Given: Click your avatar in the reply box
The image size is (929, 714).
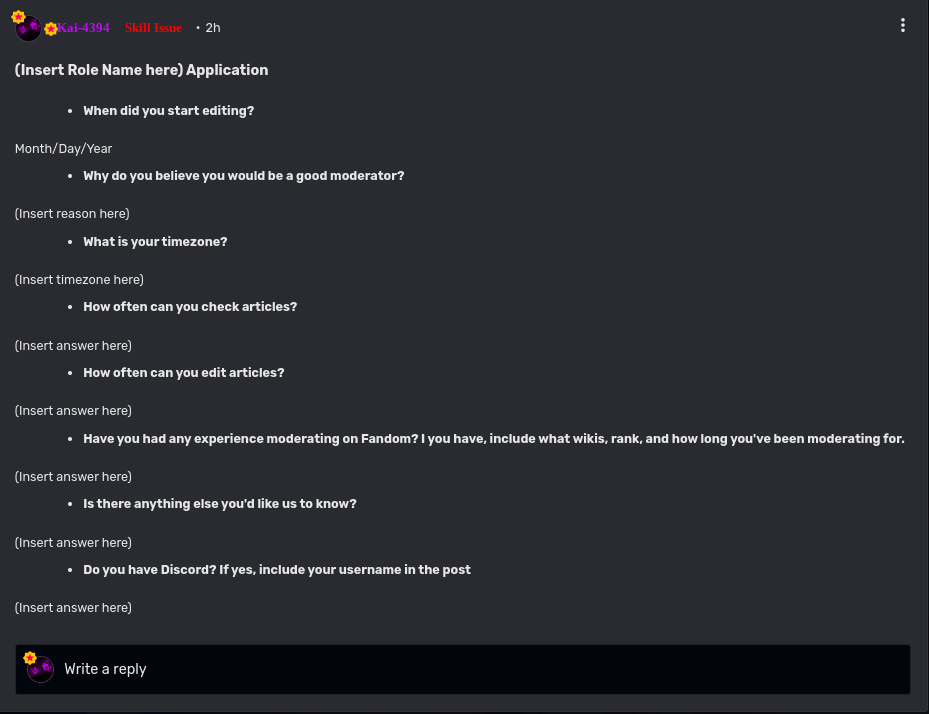Looking at the screenshot, I should point(41,670).
